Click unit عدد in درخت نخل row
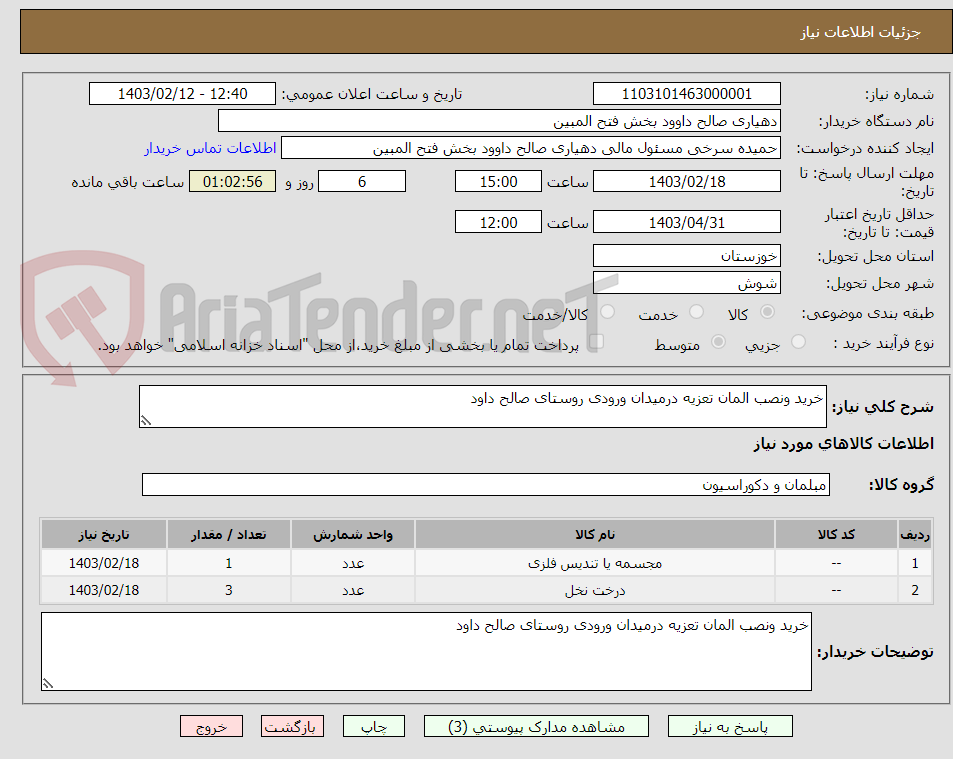This screenshot has width=953, height=759. pos(353,590)
